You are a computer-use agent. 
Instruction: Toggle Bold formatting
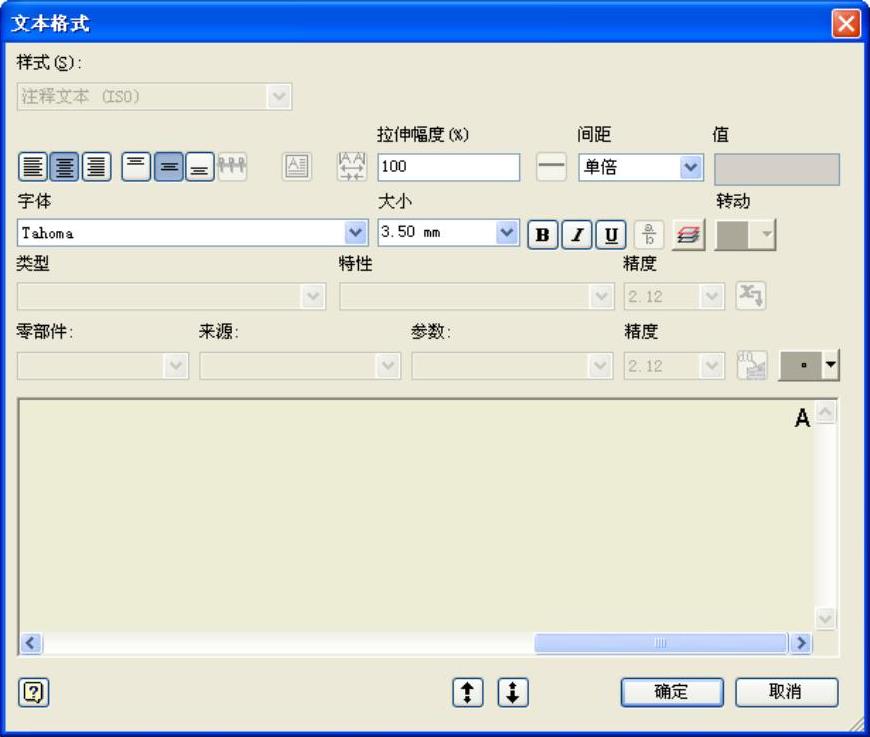543,234
